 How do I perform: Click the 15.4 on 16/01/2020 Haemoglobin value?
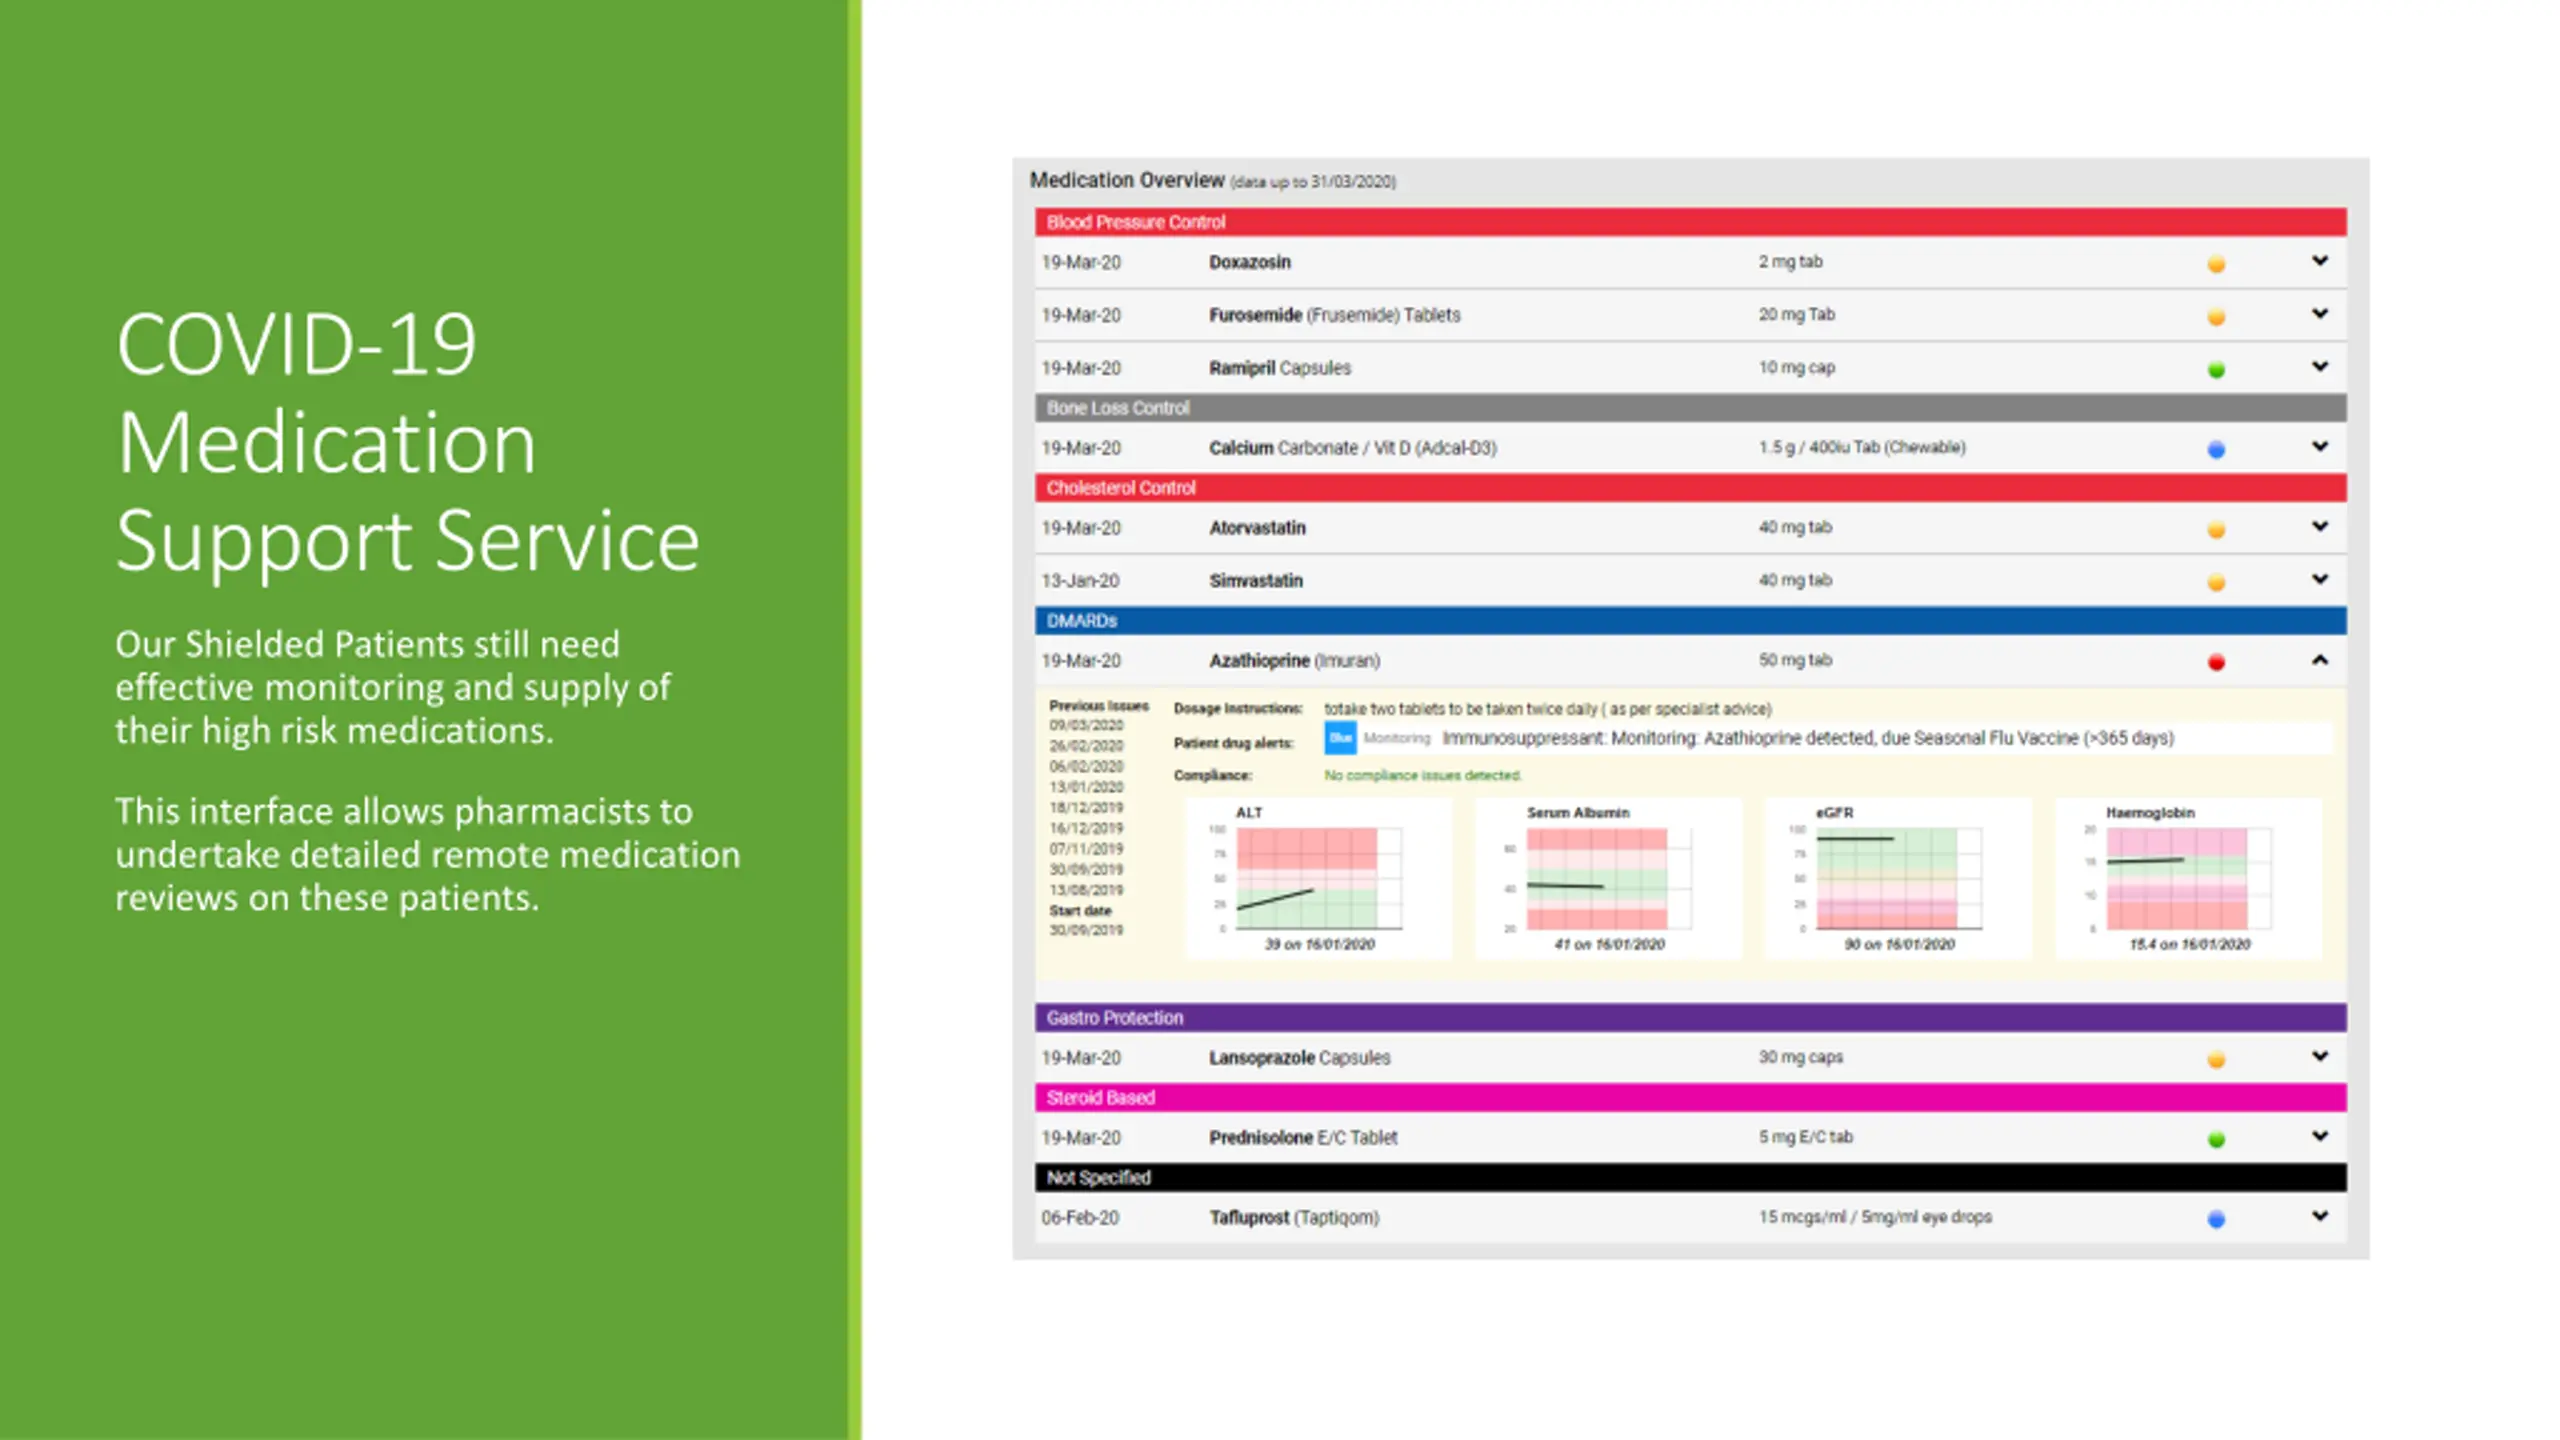pos(2190,944)
